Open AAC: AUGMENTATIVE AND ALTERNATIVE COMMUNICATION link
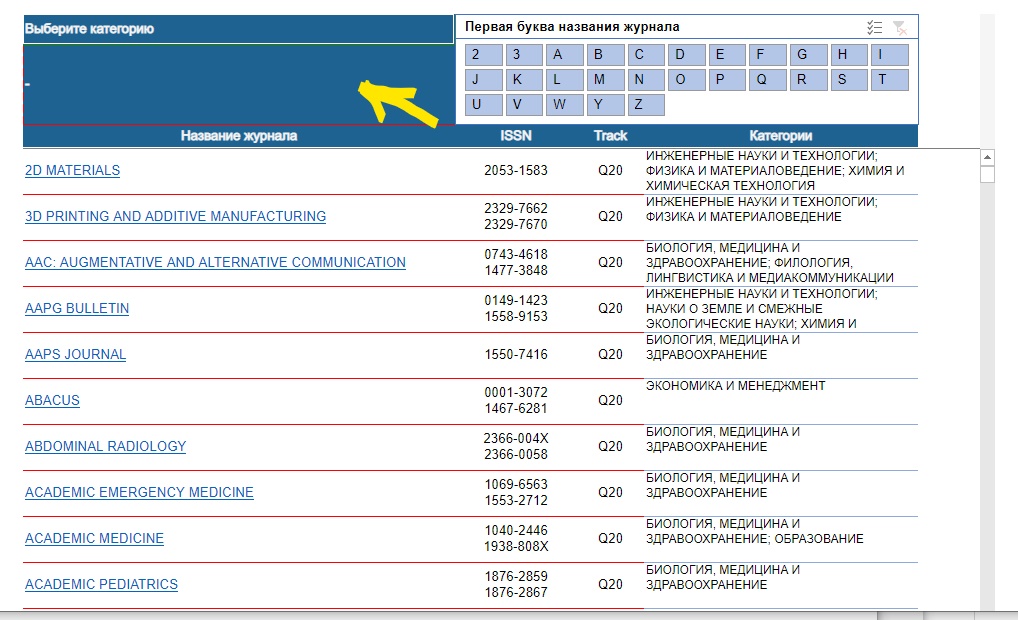The width and height of the screenshot is (1018, 620). pyautogui.click(x=216, y=262)
